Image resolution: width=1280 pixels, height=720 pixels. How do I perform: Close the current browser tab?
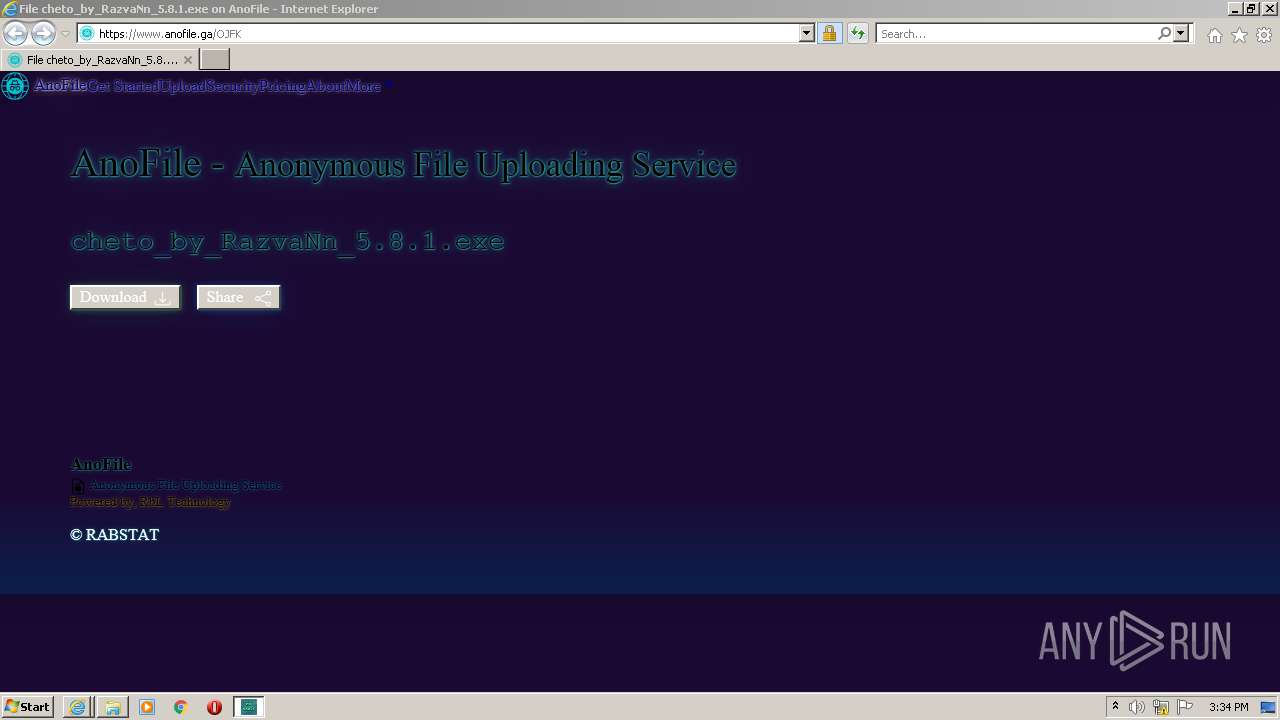point(187,60)
